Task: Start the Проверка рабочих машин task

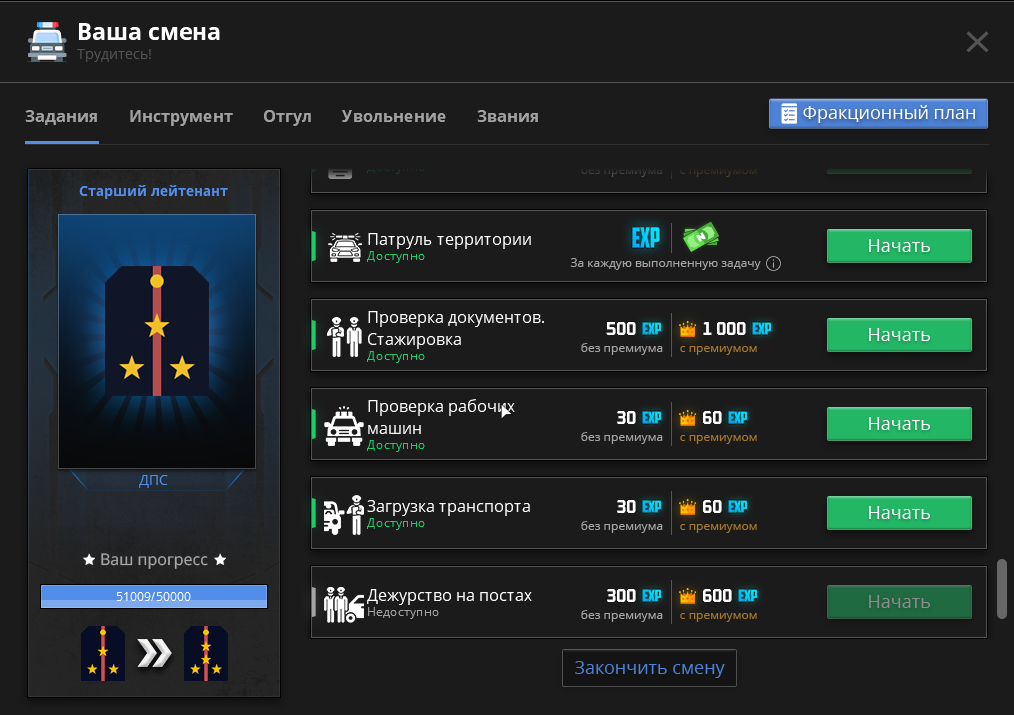Action: click(x=899, y=424)
